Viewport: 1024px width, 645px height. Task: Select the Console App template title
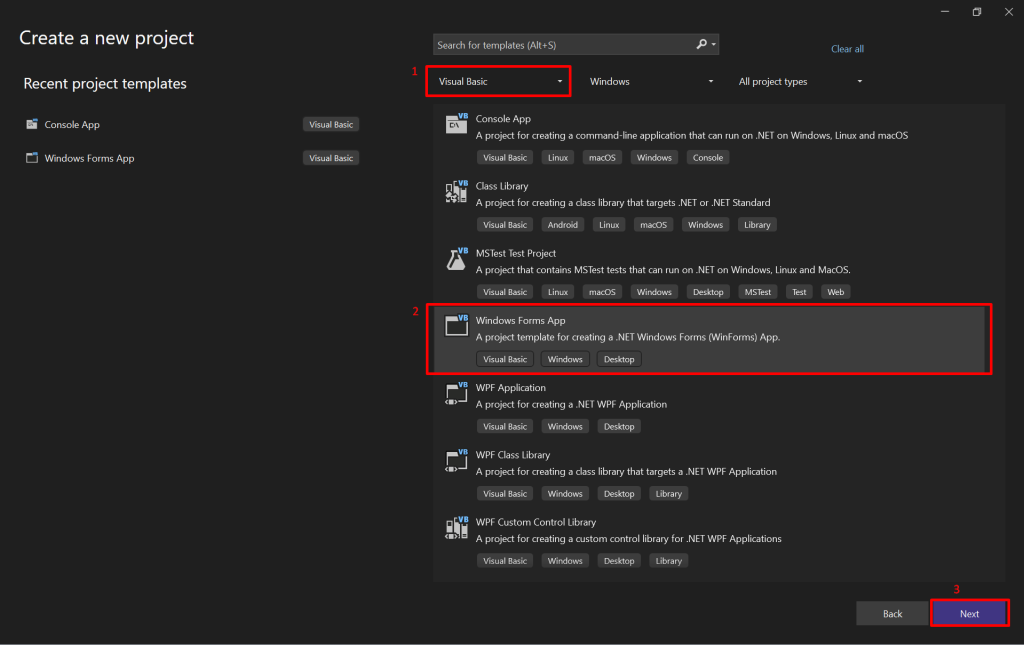503,119
